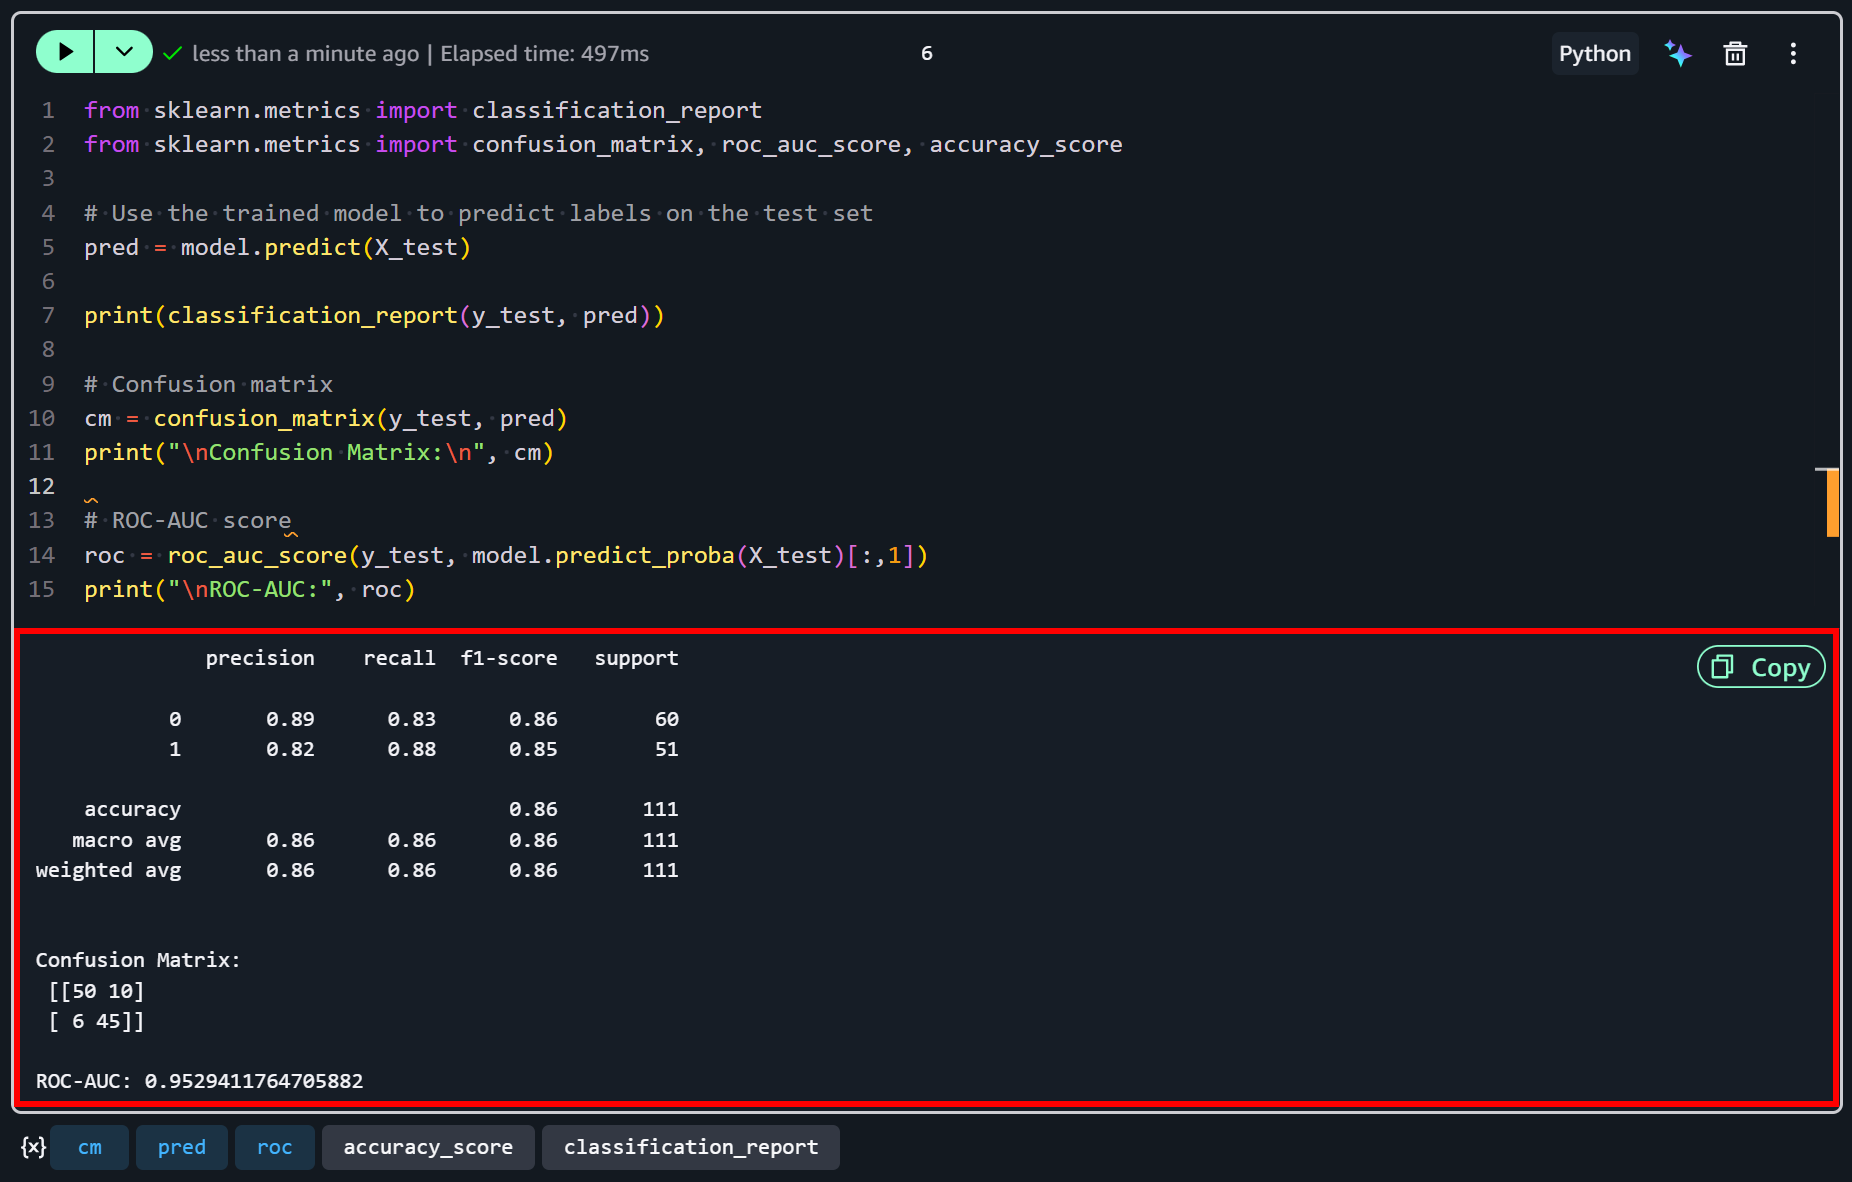Click the orange scrollbar marker in the editor
Viewport: 1852px width, 1182px height.
tap(1832, 503)
